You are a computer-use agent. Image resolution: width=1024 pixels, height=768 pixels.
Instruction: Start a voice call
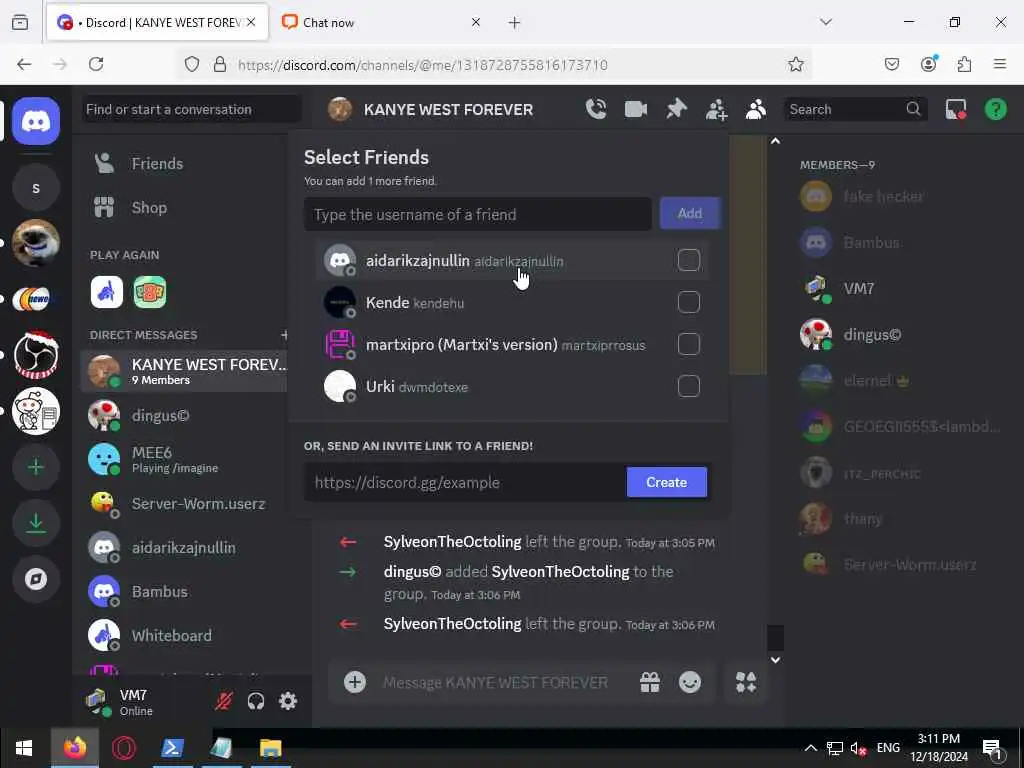click(596, 109)
